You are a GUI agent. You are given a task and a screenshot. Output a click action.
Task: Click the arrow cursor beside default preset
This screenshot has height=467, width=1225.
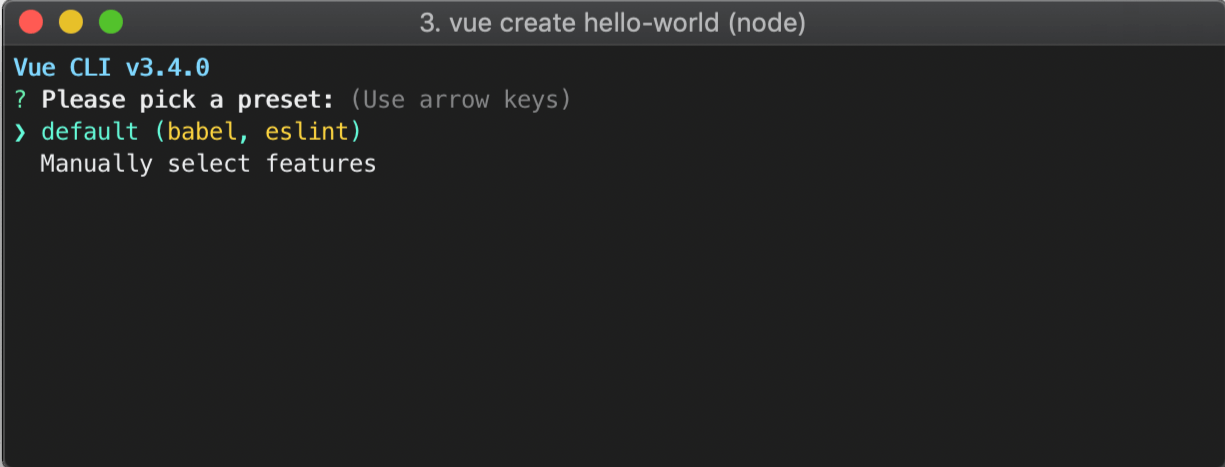[x=20, y=132]
